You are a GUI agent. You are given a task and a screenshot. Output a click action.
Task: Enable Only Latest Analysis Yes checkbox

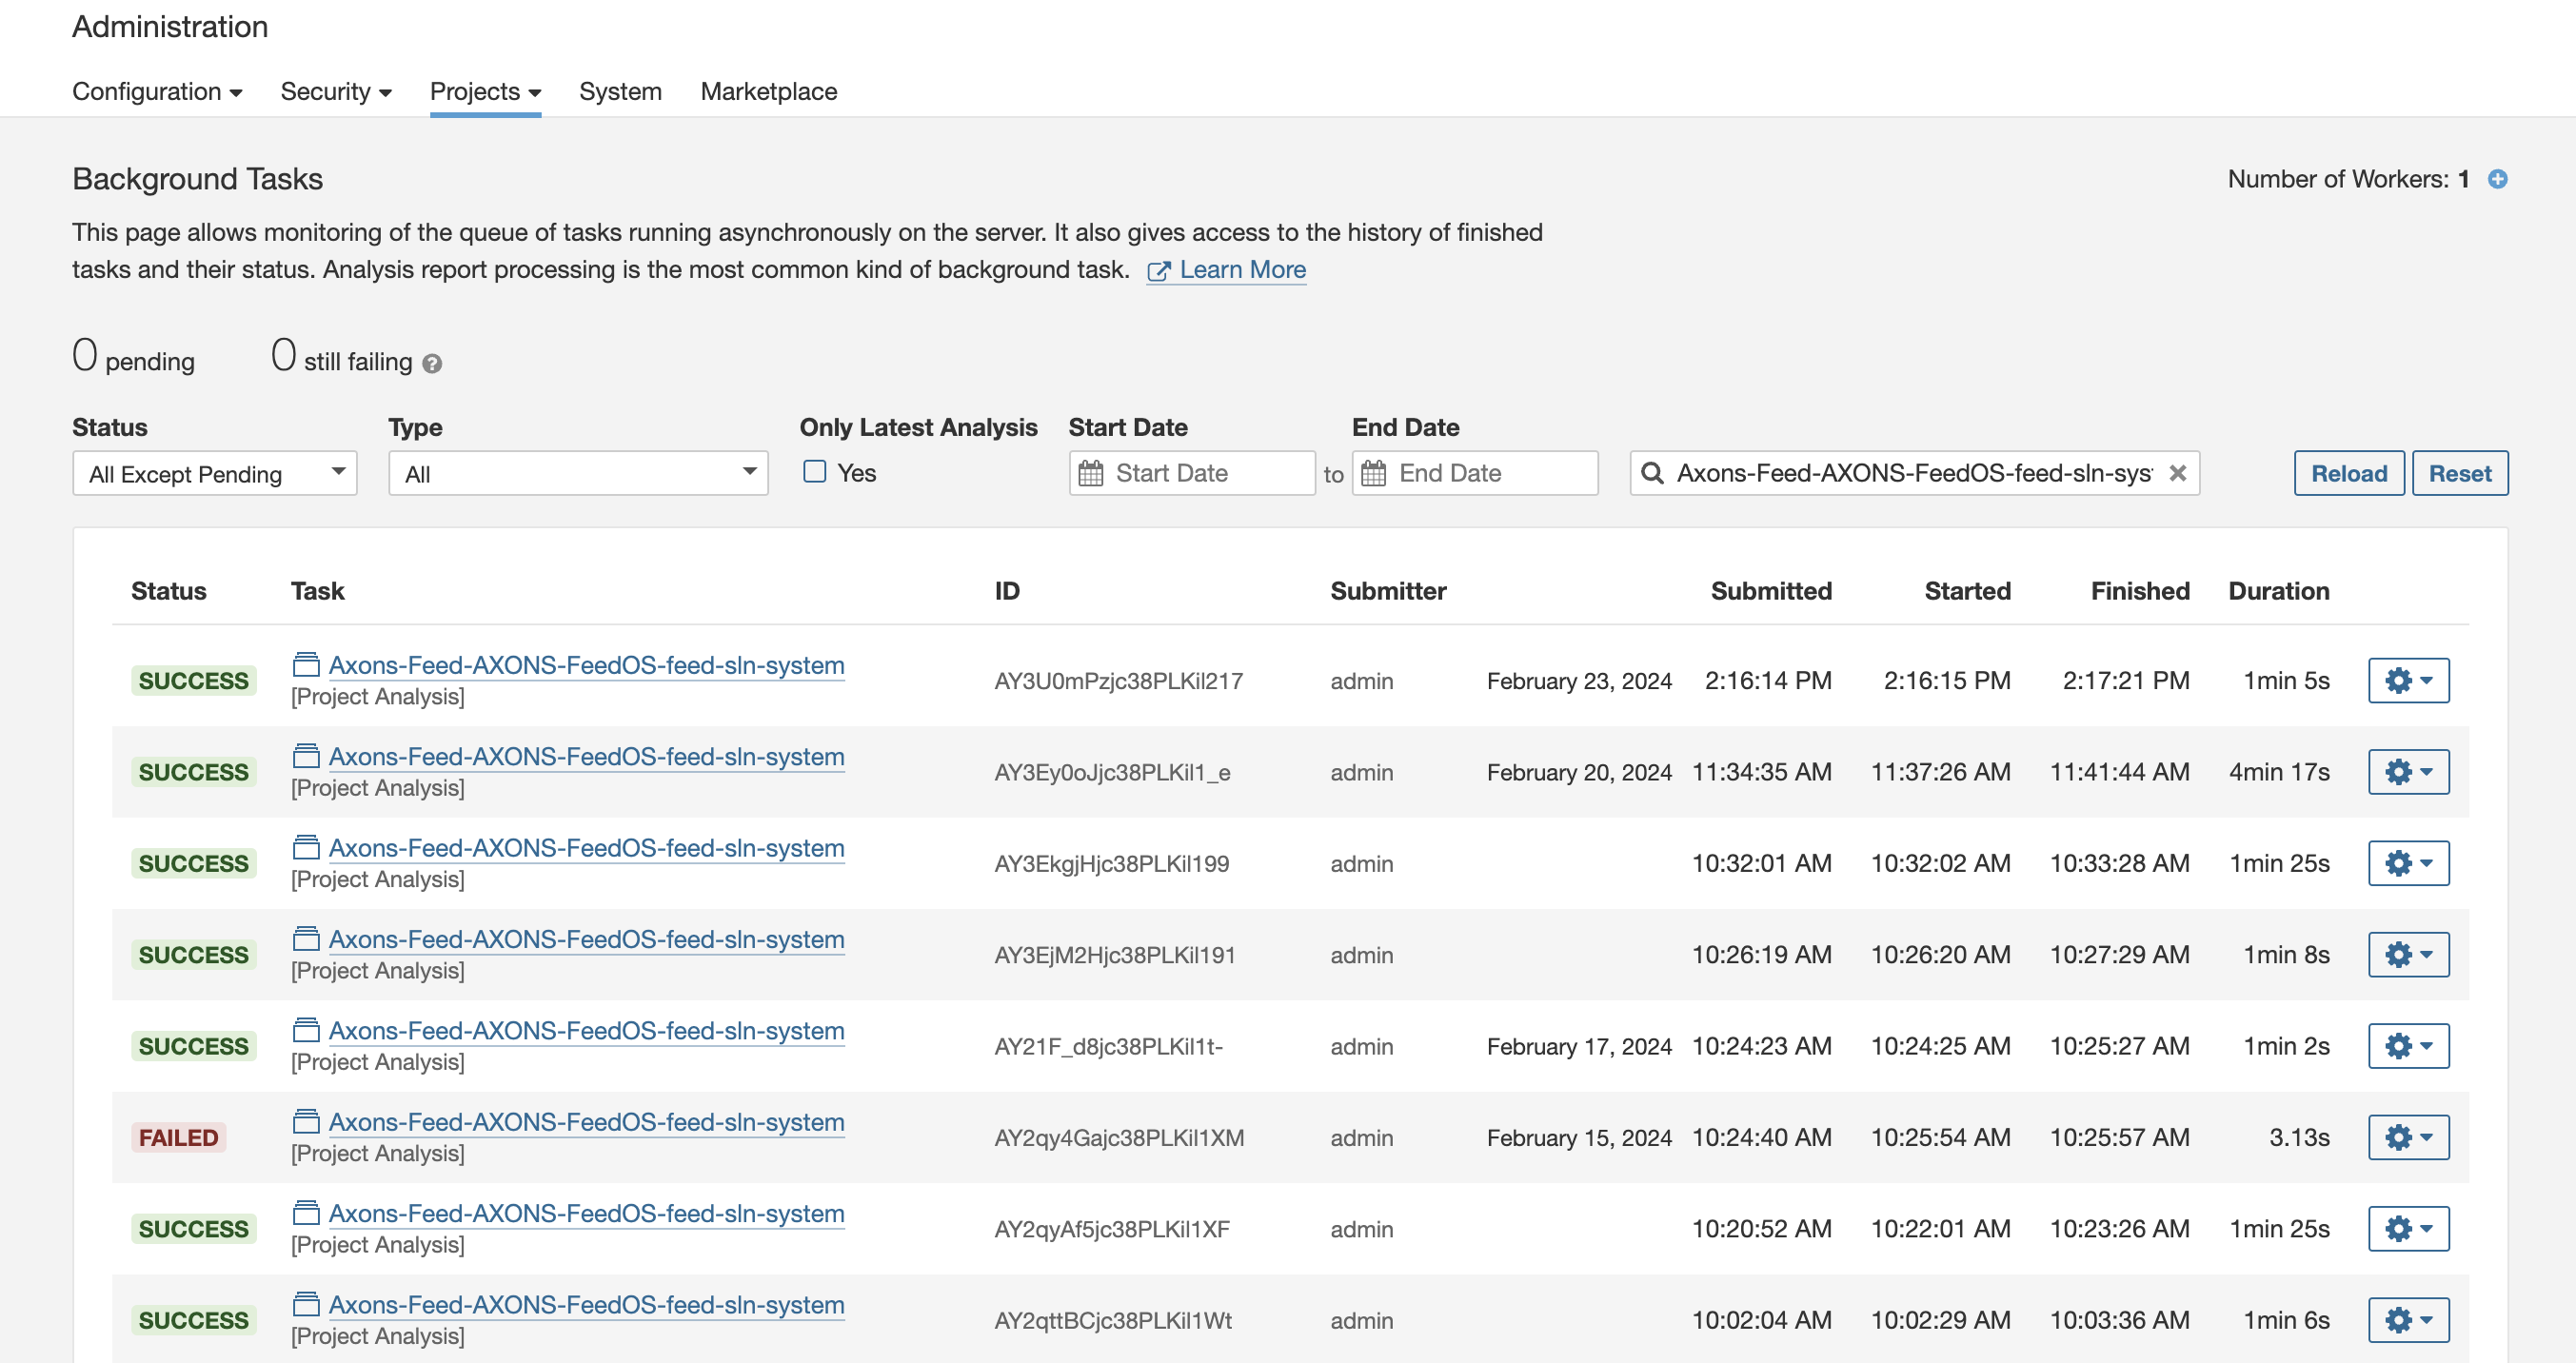coord(815,472)
